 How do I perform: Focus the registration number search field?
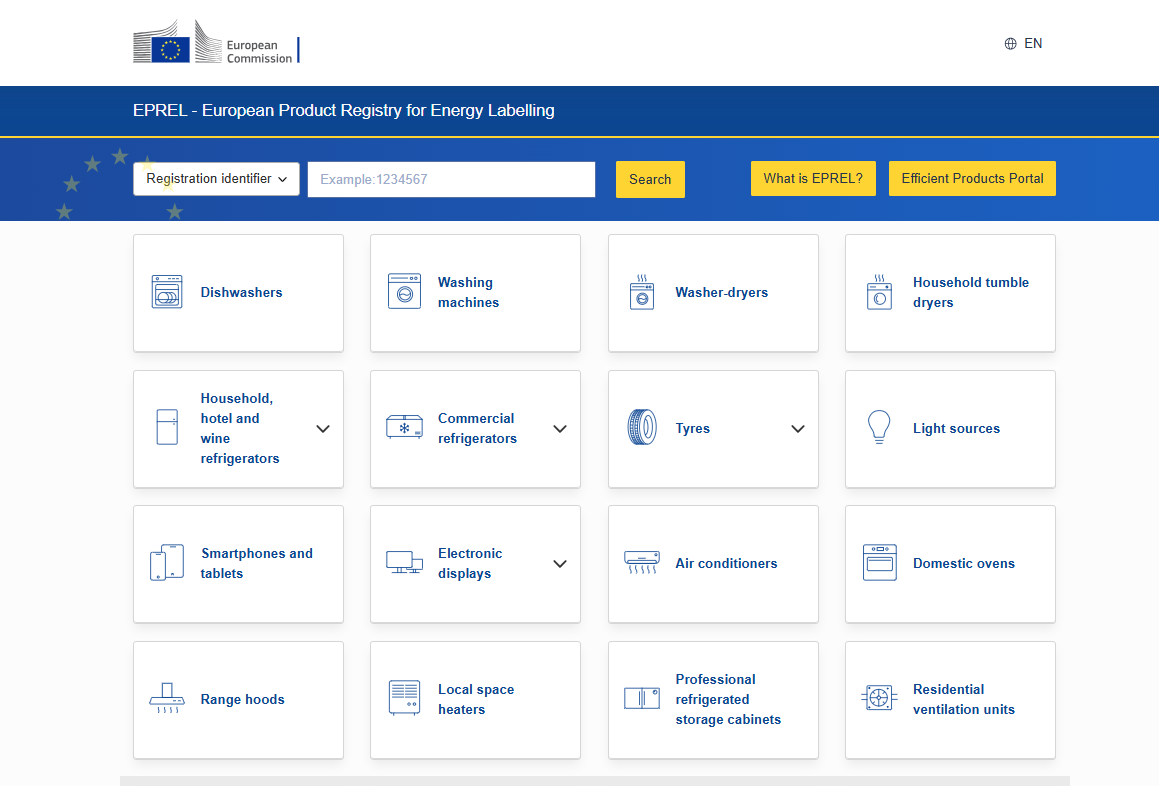(x=451, y=180)
